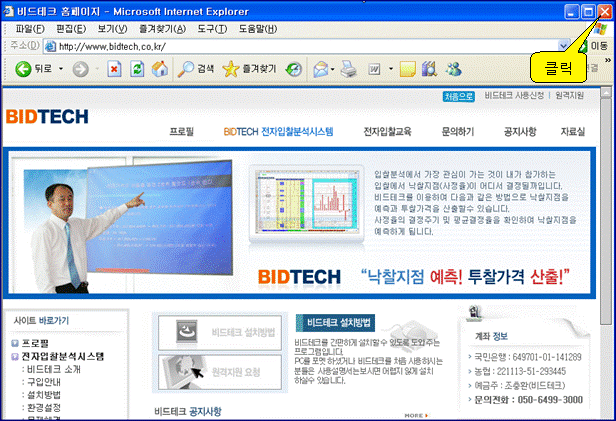Click the 사이트 바로가기 heading
The image size is (616, 421).
pos(41,320)
